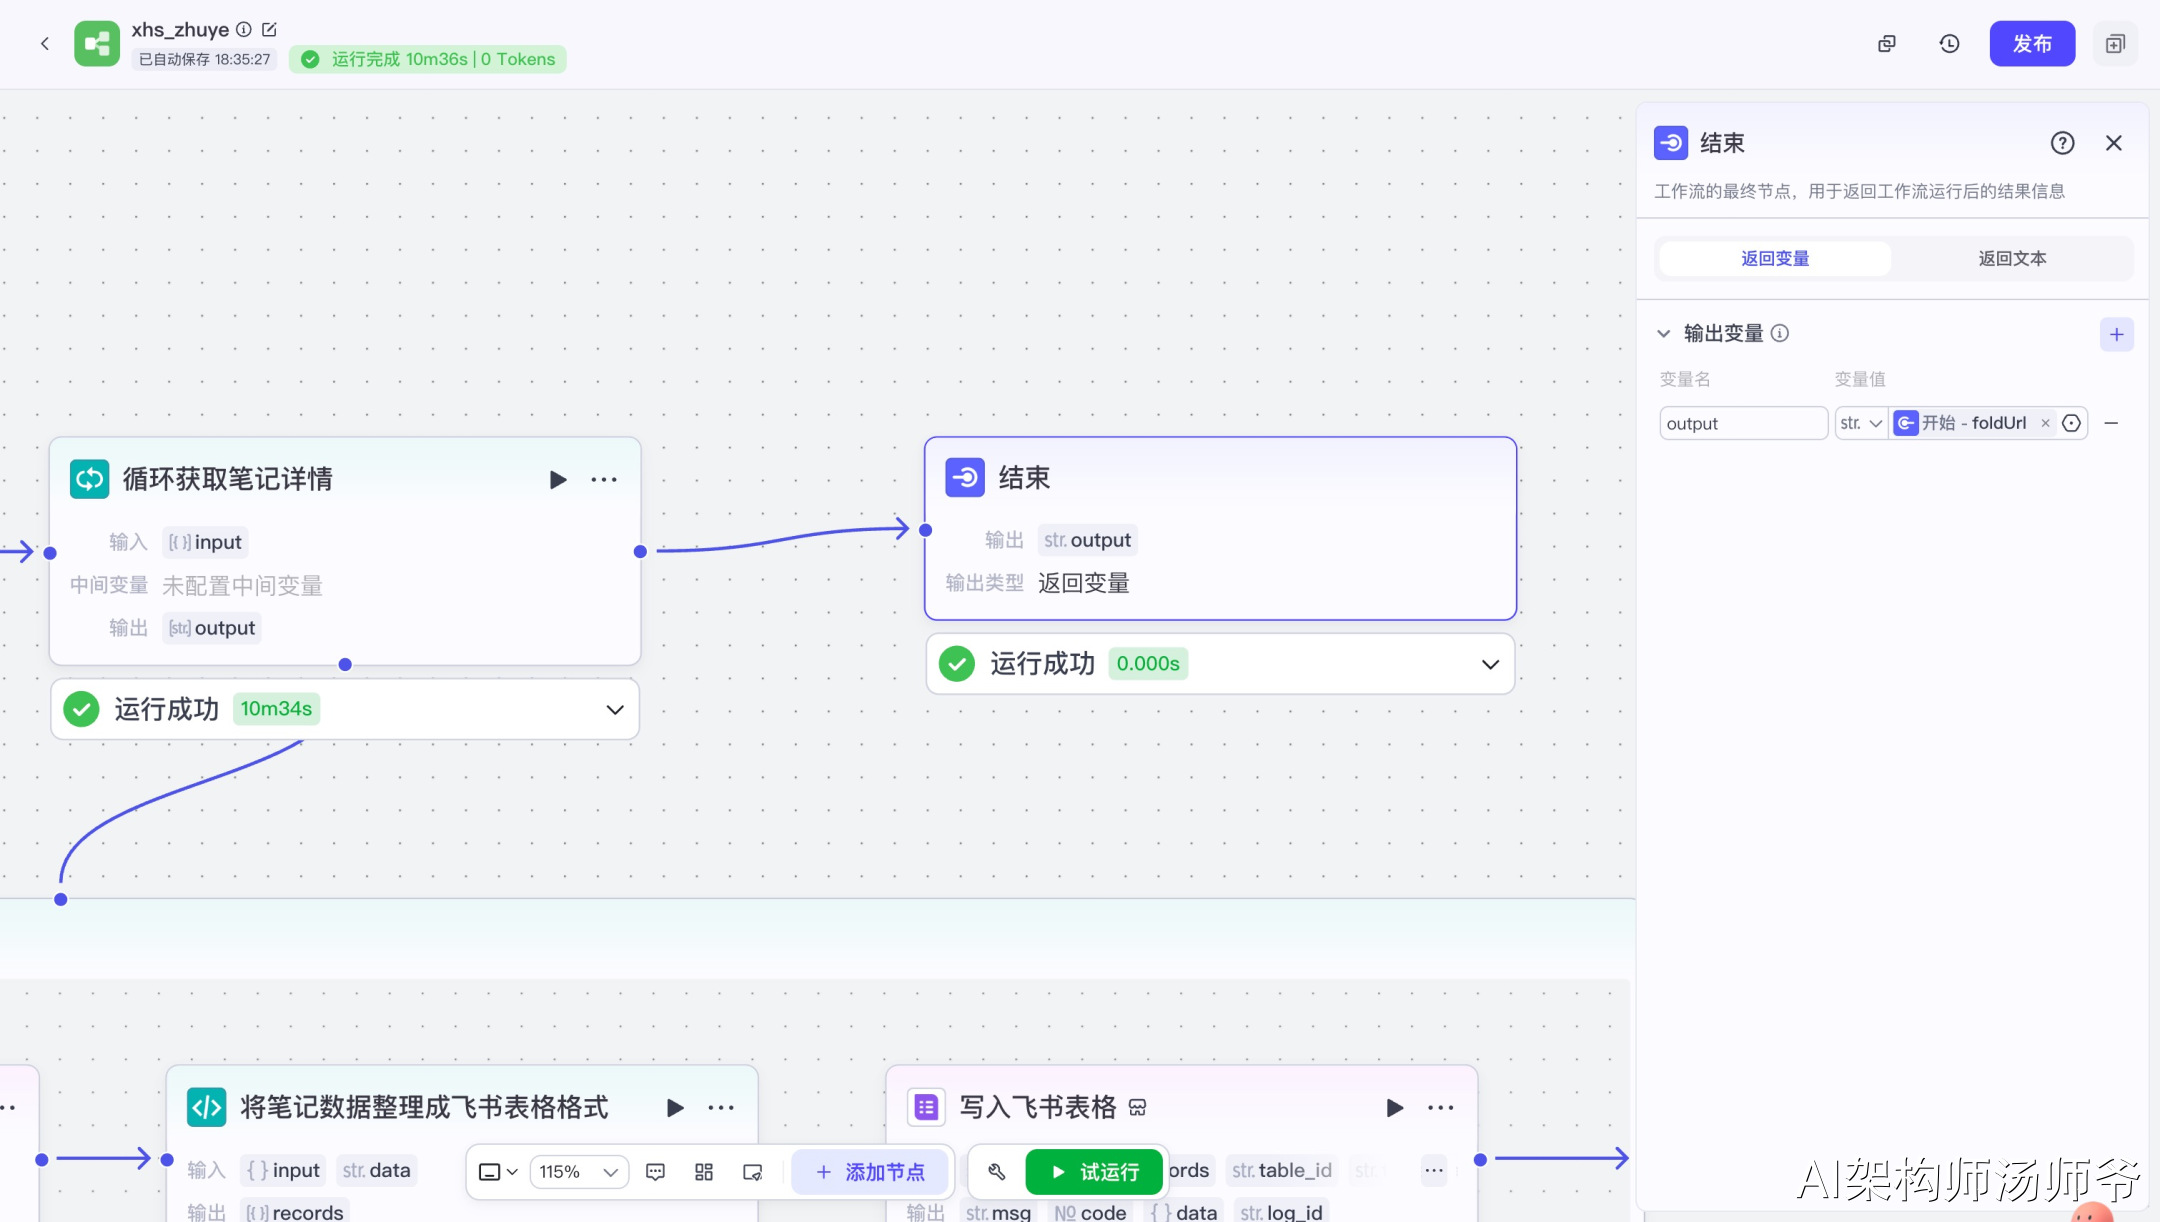Open the debug wrench tool
This screenshot has height=1222, width=2160.
click(x=997, y=1172)
